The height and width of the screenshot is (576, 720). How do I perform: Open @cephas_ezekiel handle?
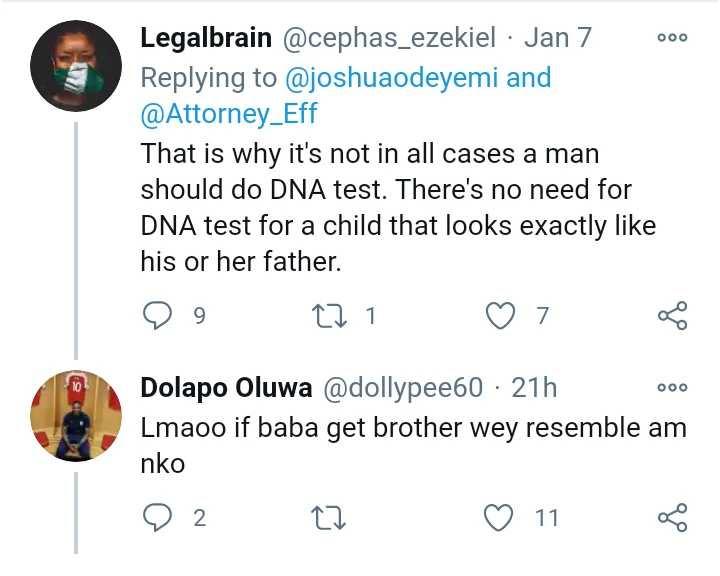(394, 38)
